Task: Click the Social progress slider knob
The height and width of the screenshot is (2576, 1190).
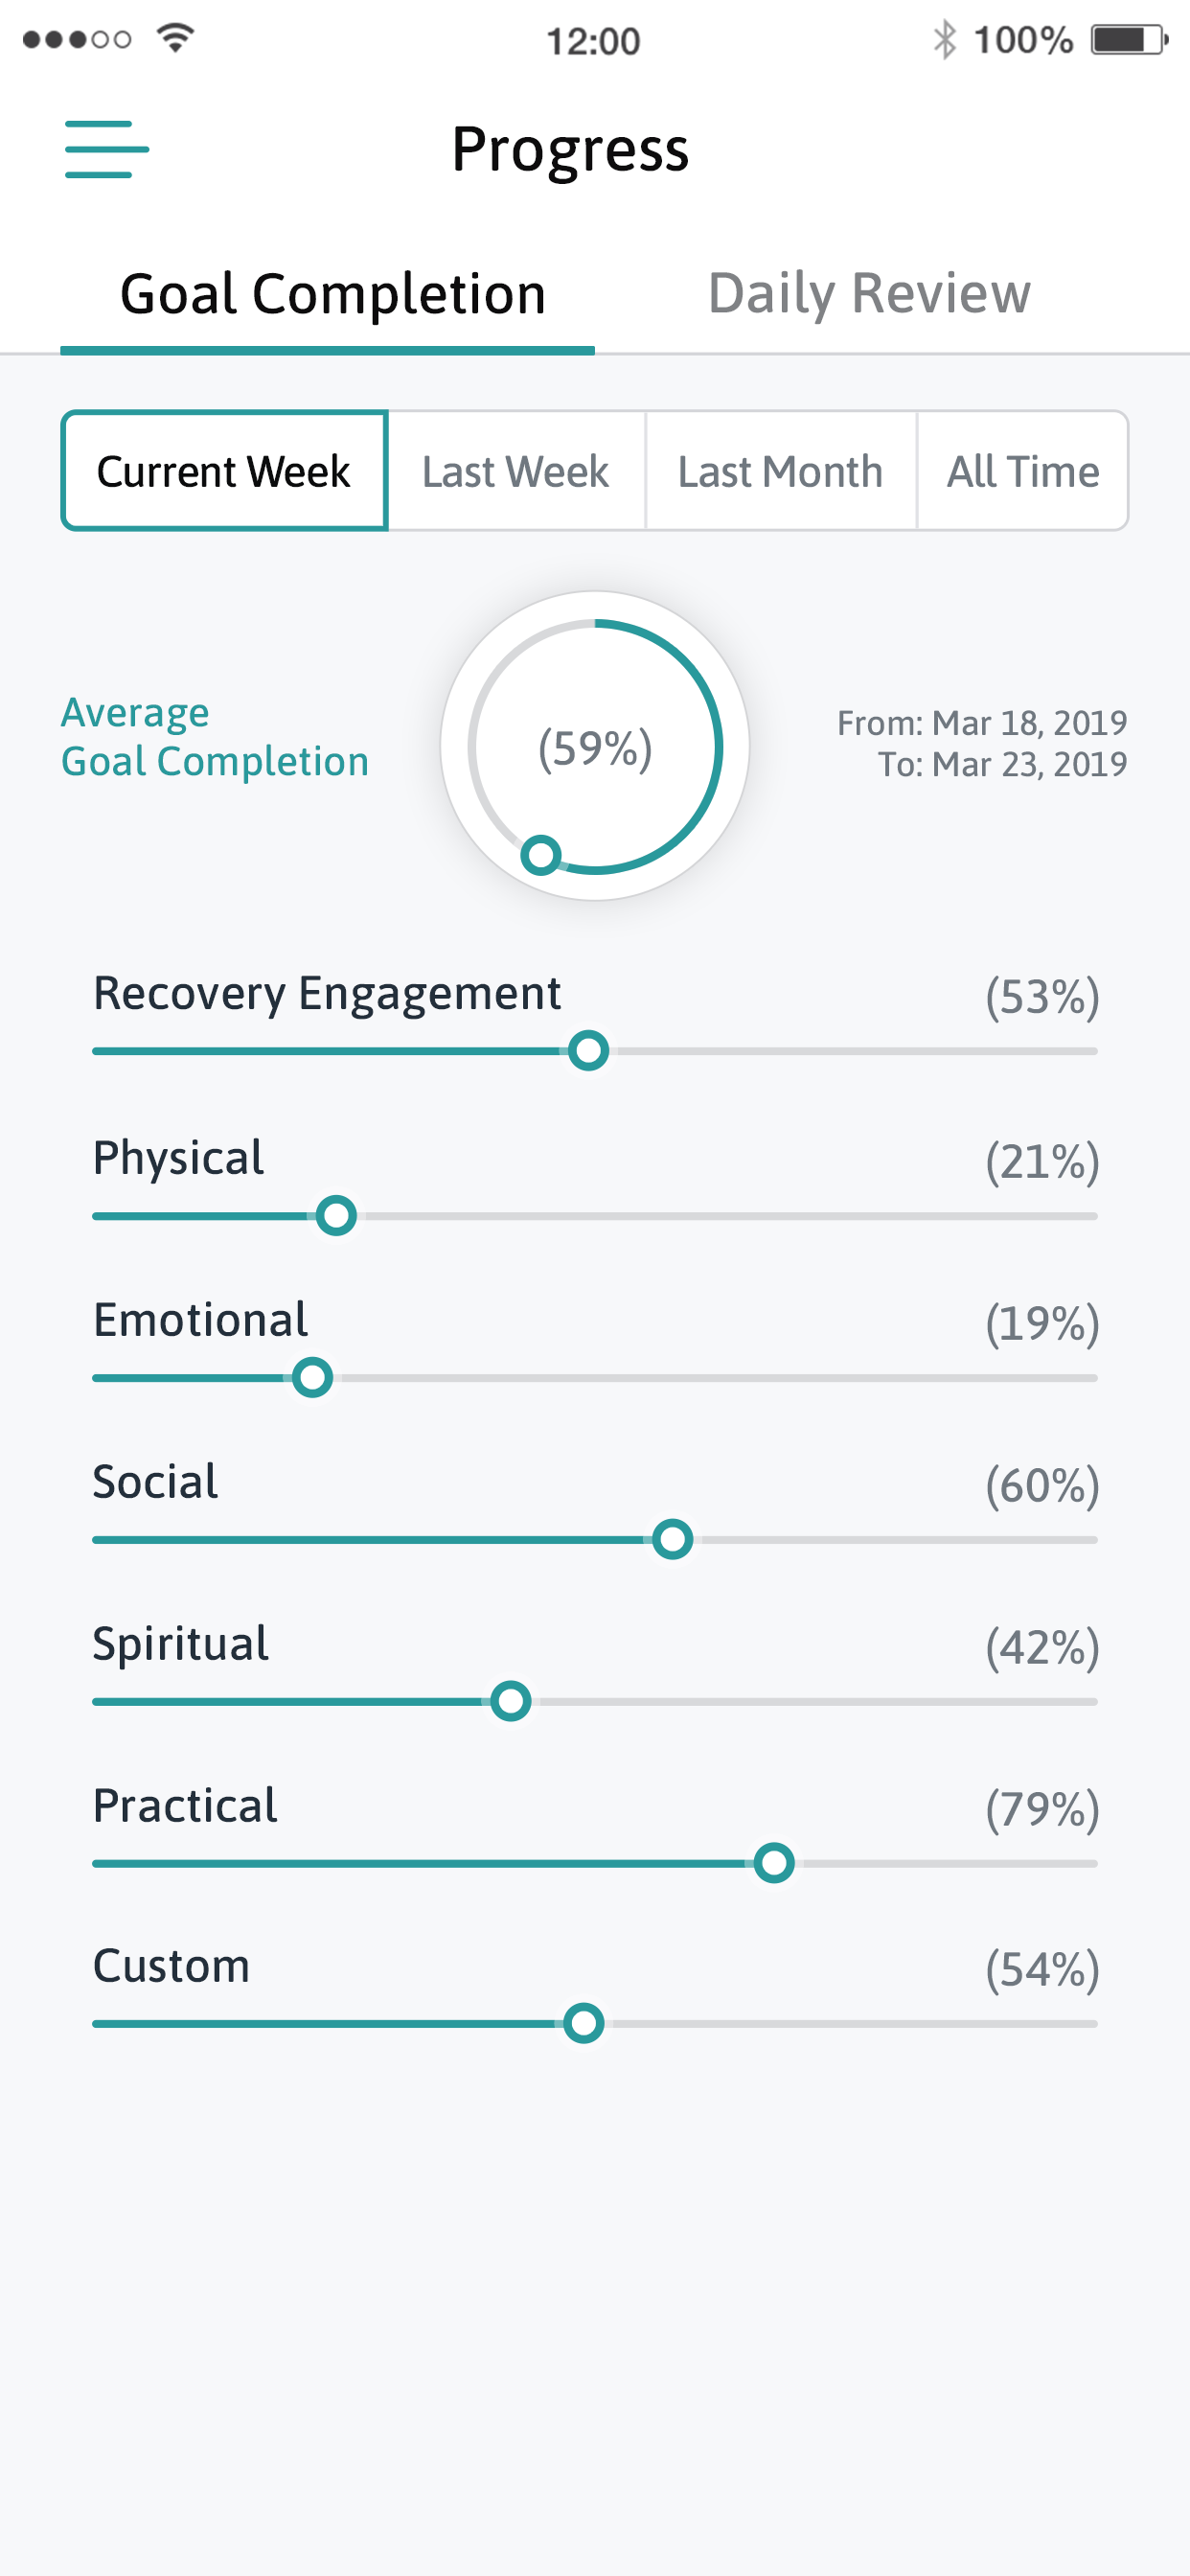Action: (x=672, y=1539)
